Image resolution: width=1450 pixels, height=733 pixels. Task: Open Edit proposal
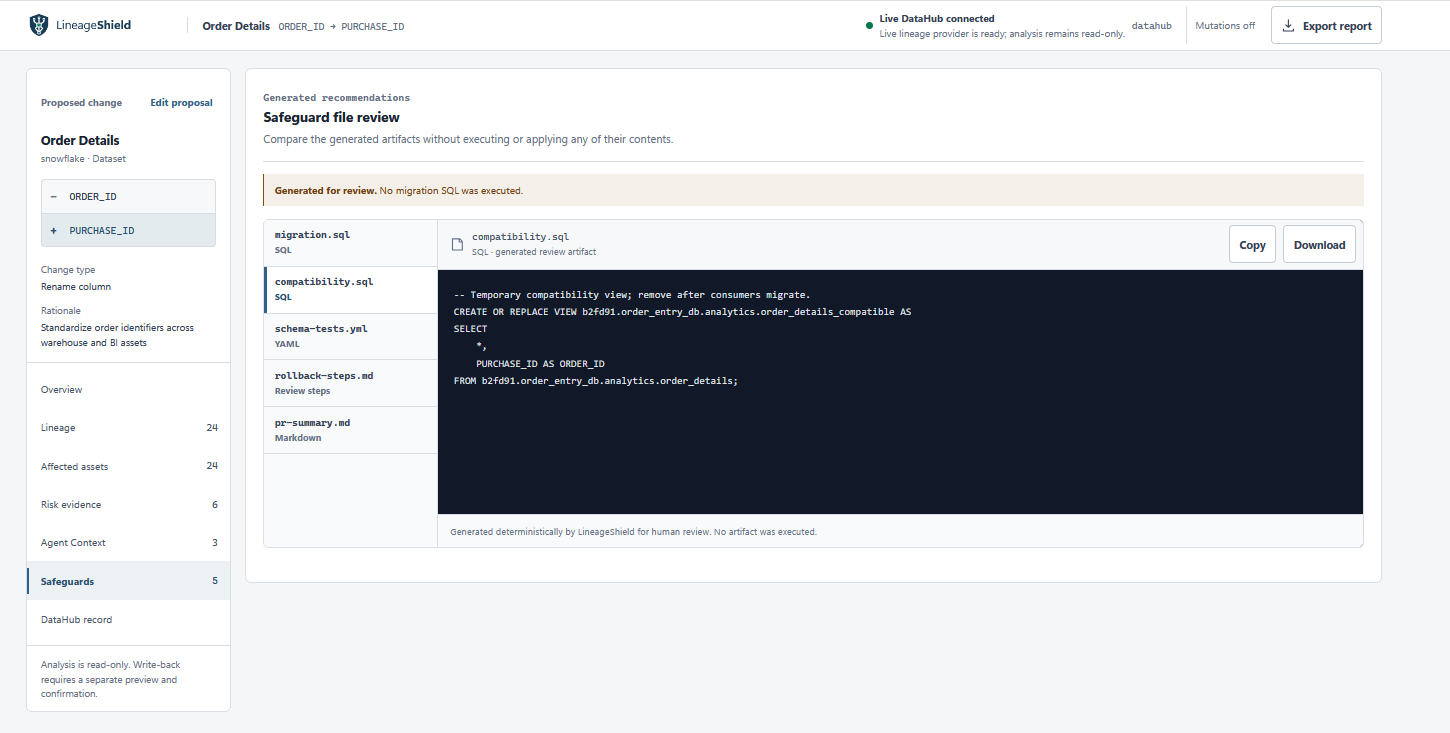[x=181, y=102]
